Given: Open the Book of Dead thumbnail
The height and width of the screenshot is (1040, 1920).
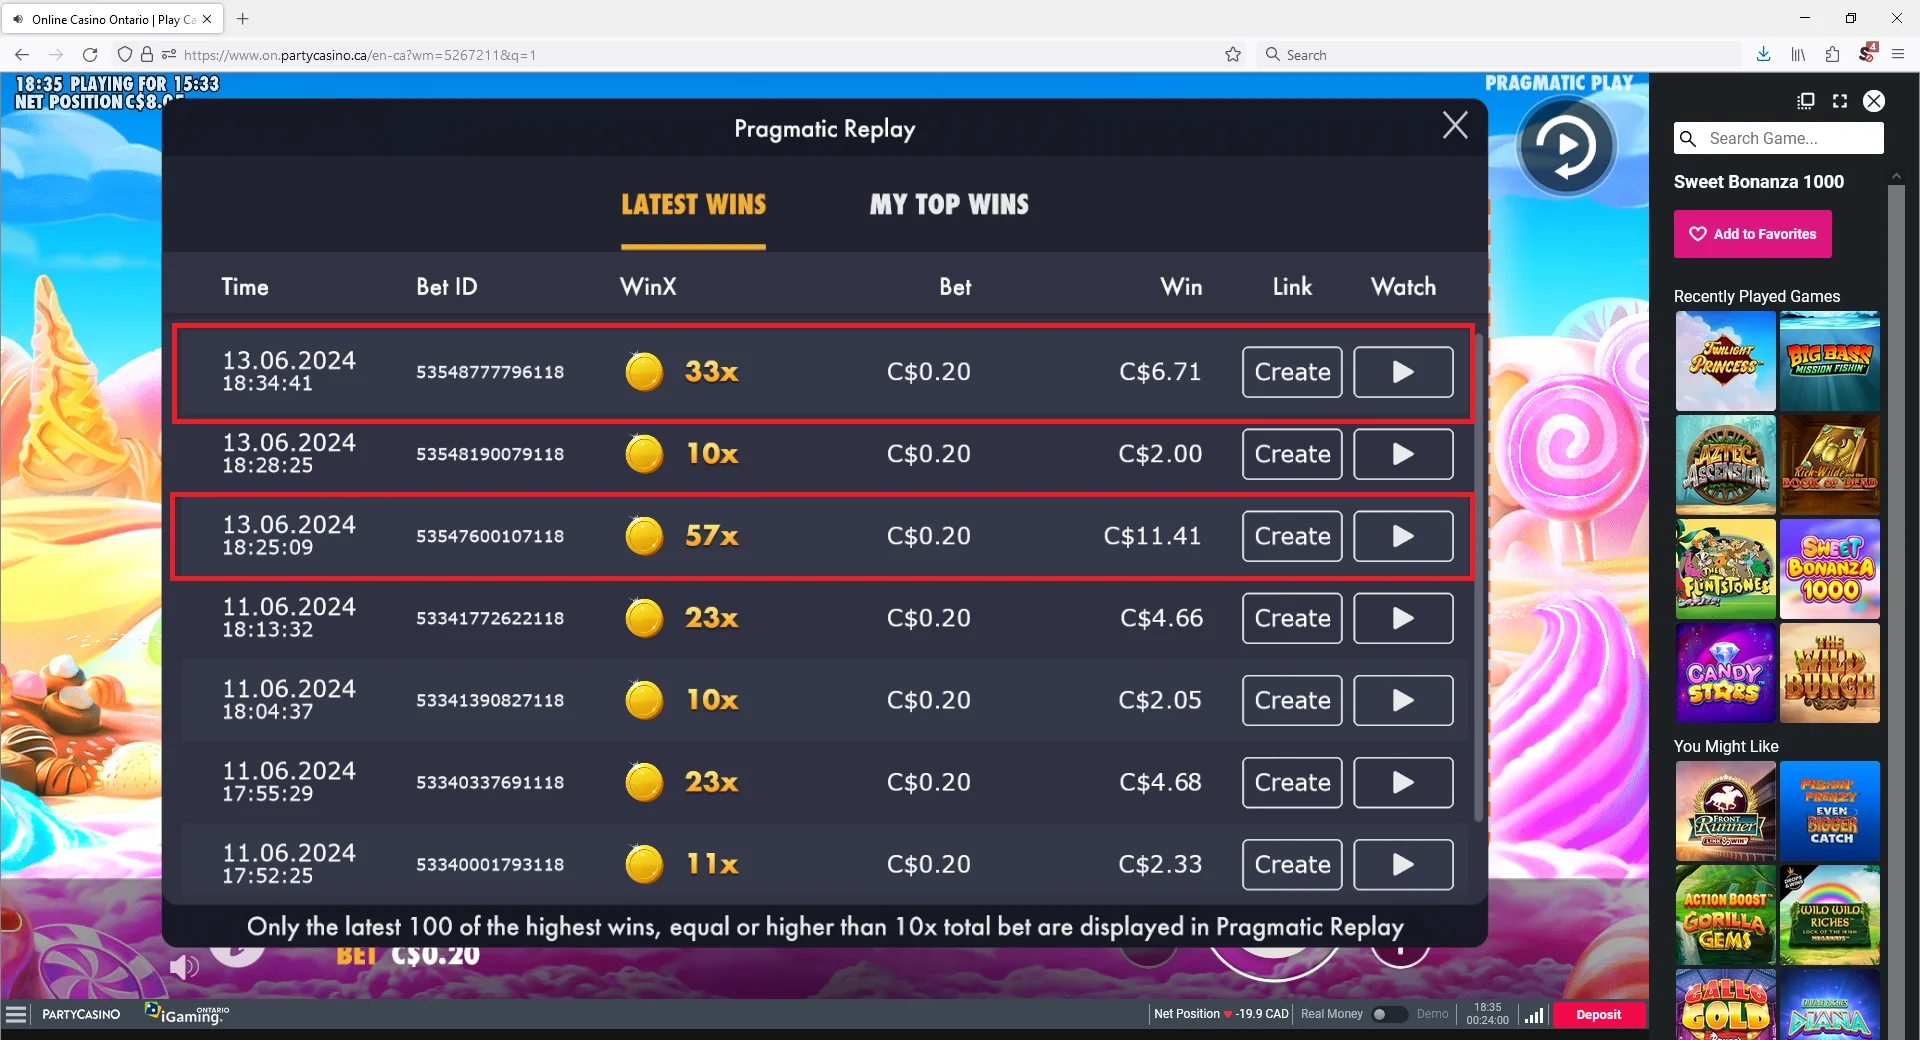Looking at the screenshot, I should click(x=1830, y=465).
